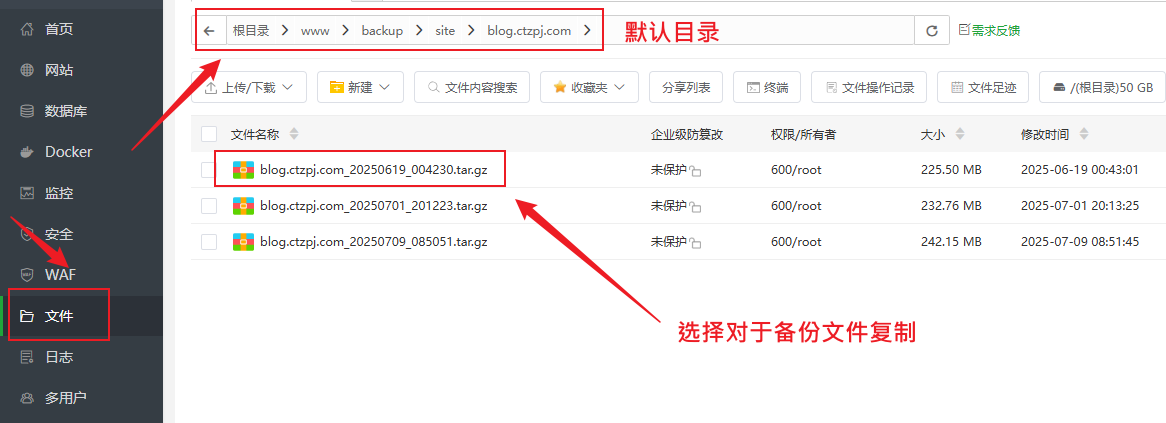The image size is (1166, 423).
Task: Click the backup breadcrumb in path
Action: tap(382, 31)
